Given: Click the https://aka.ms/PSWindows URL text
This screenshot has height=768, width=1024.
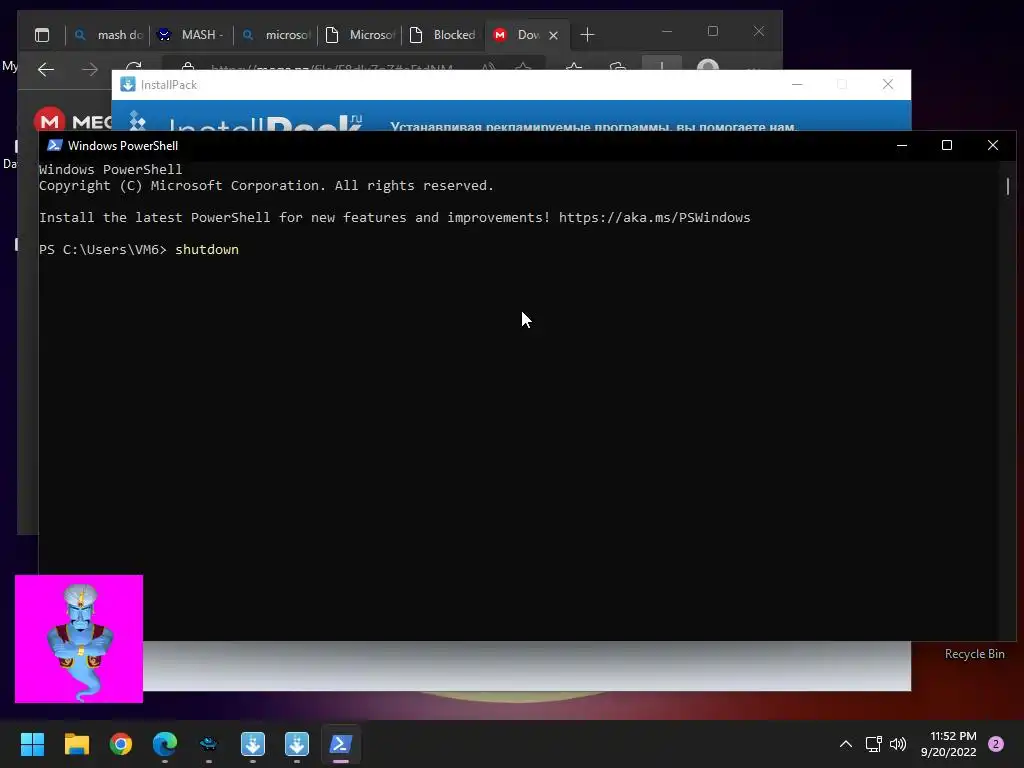Looking at the screenshot, I should pos(654,217).
